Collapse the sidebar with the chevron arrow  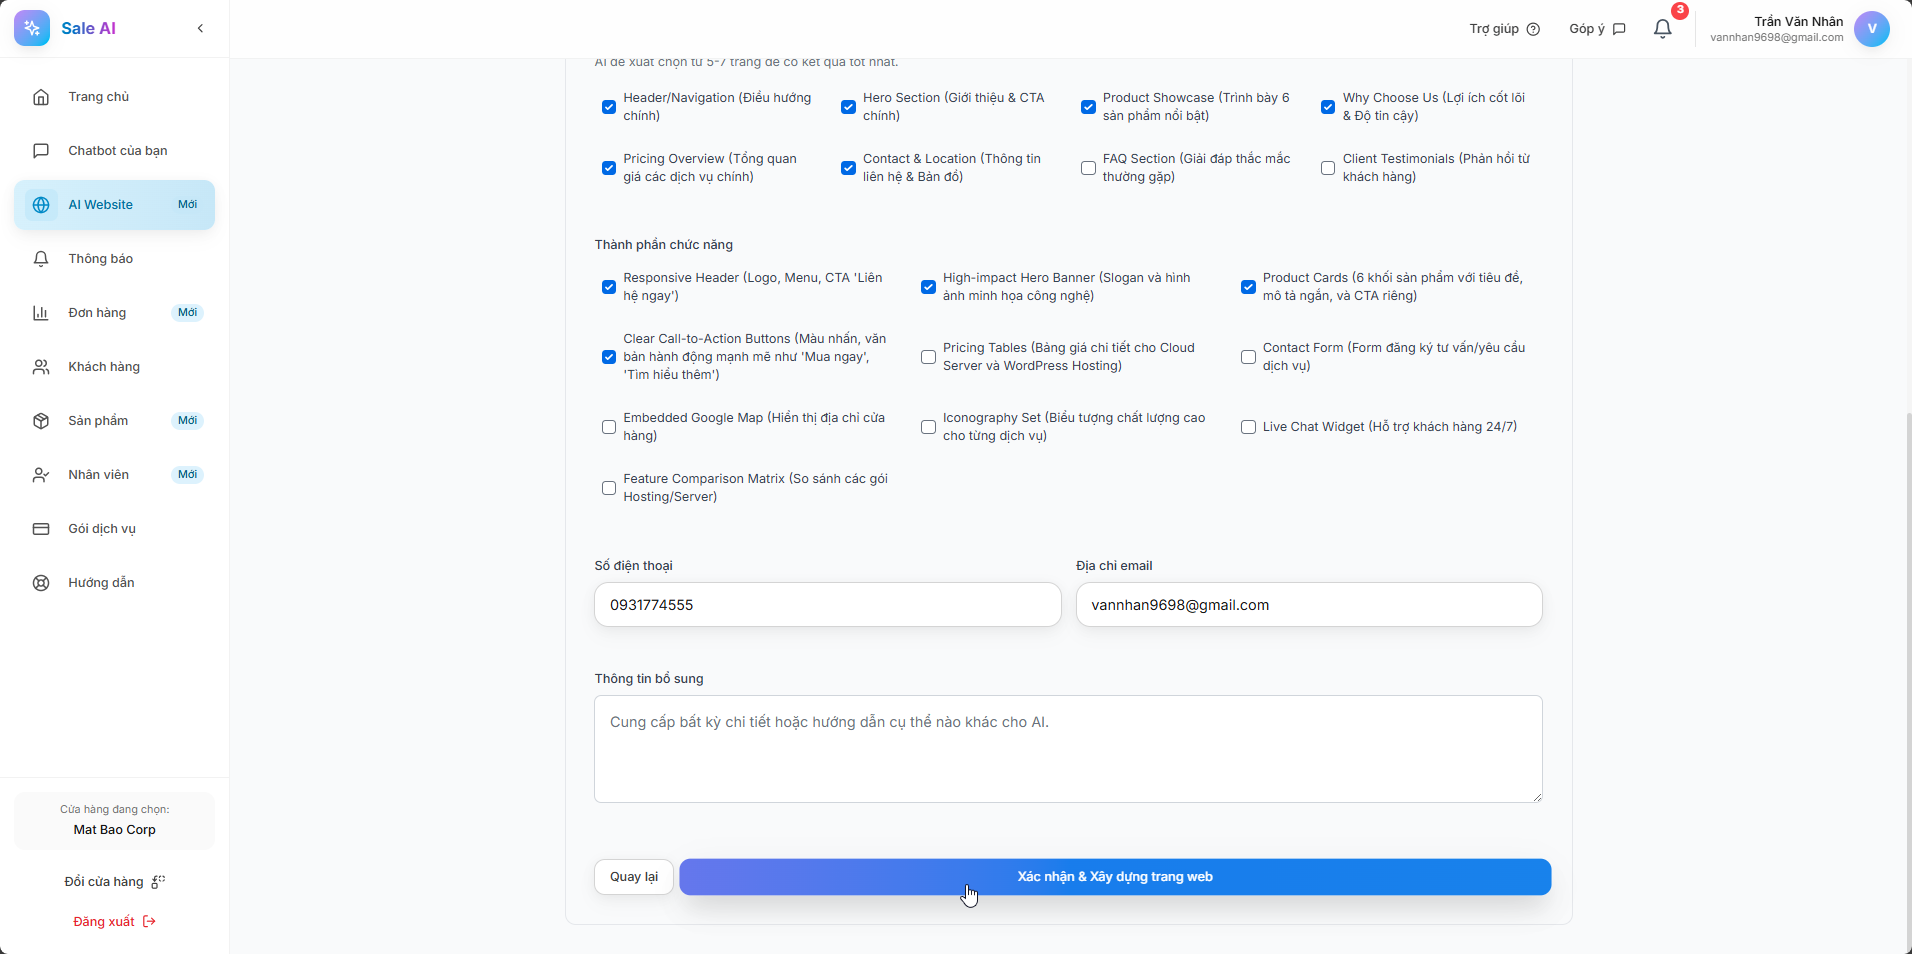pos(200,29)
